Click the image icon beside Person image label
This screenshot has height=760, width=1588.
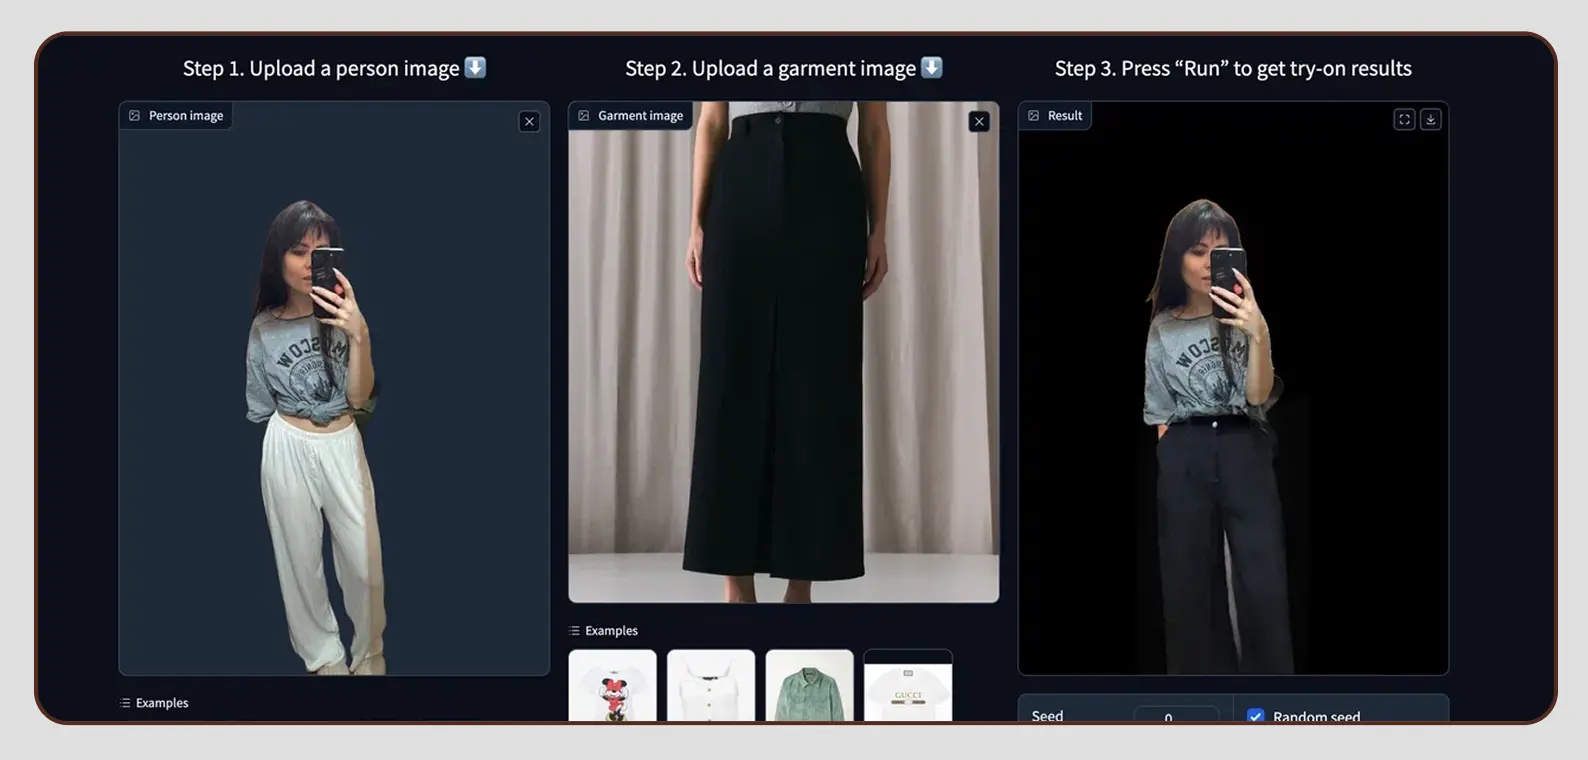(x=135, y=116)
